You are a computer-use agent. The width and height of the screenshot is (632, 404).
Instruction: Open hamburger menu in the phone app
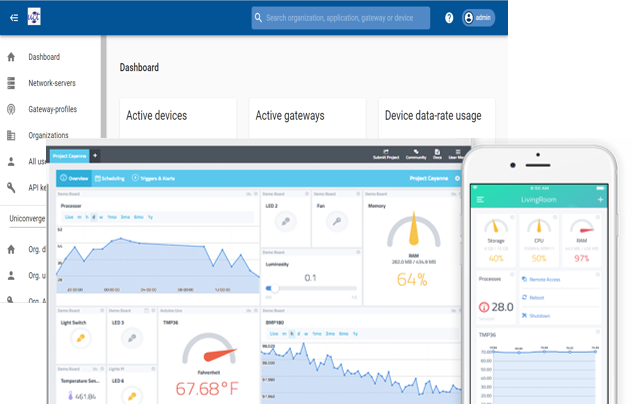click(x=480, y=200)
